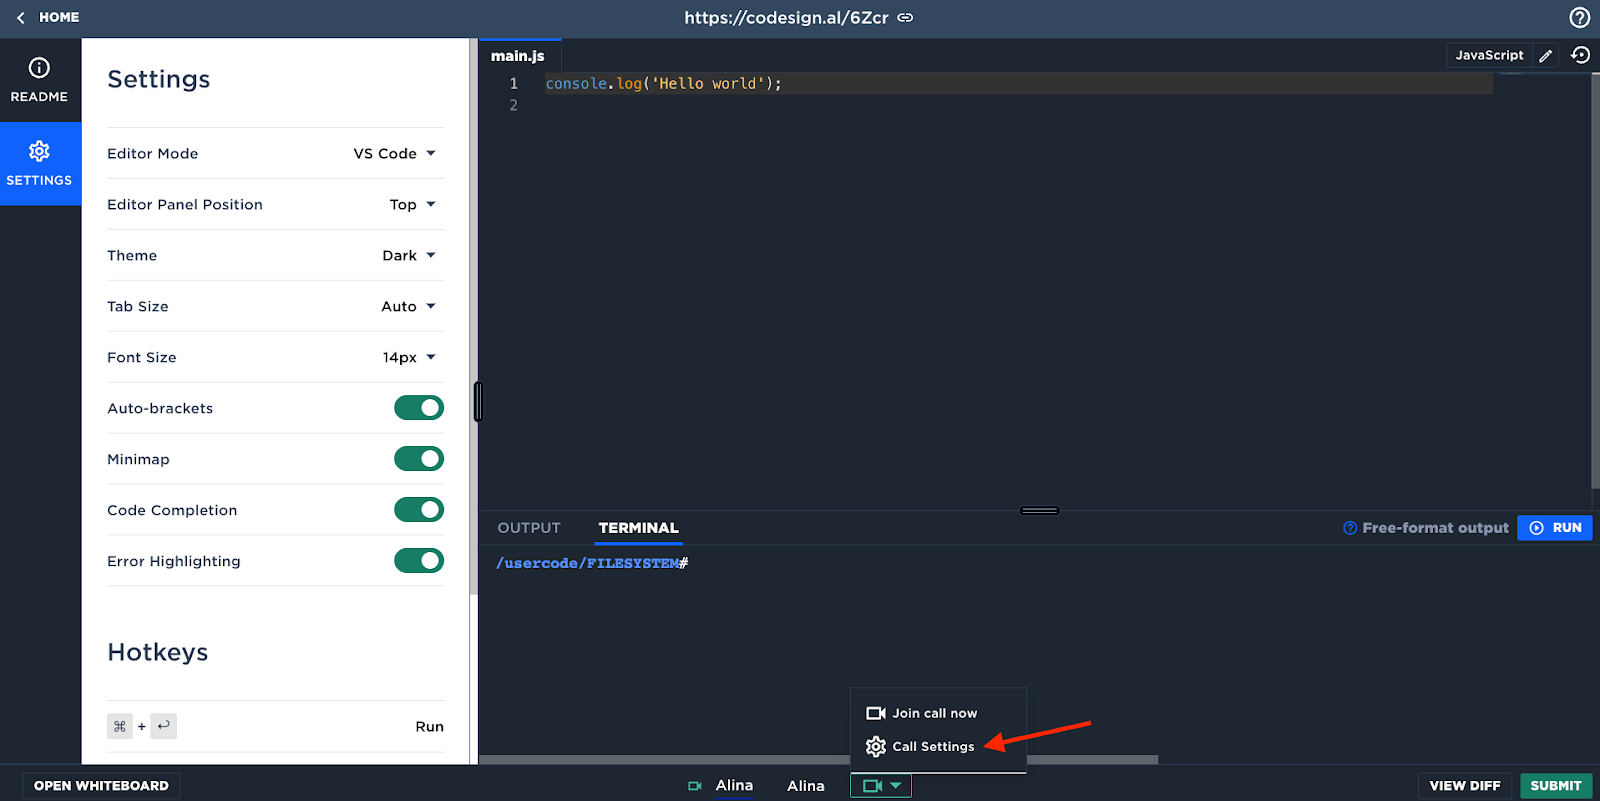Open the Theme Dark dropdown
1600x801 pixels.
point(409,255)
